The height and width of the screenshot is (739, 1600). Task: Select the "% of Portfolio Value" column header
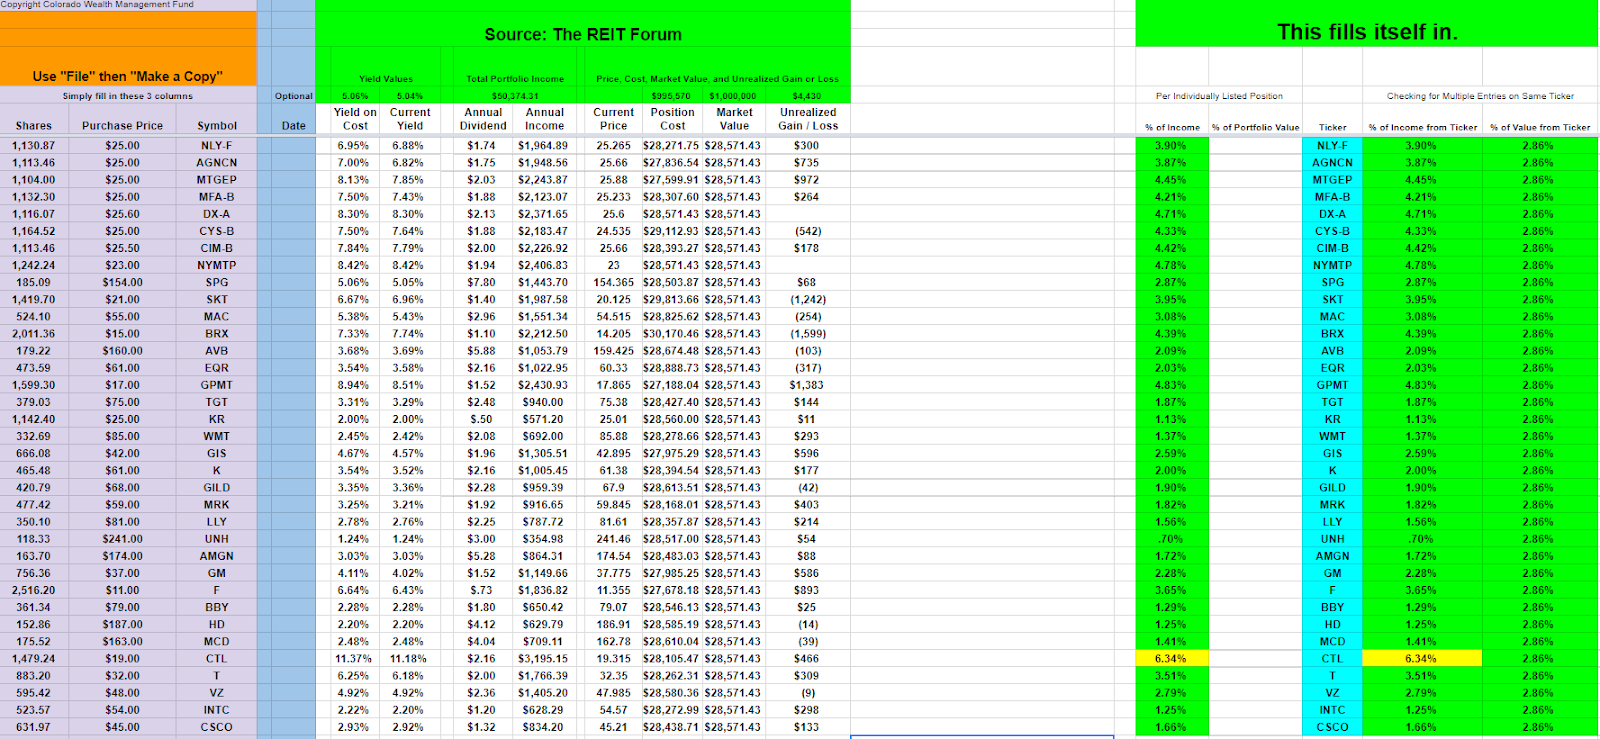pos(1255,127)
